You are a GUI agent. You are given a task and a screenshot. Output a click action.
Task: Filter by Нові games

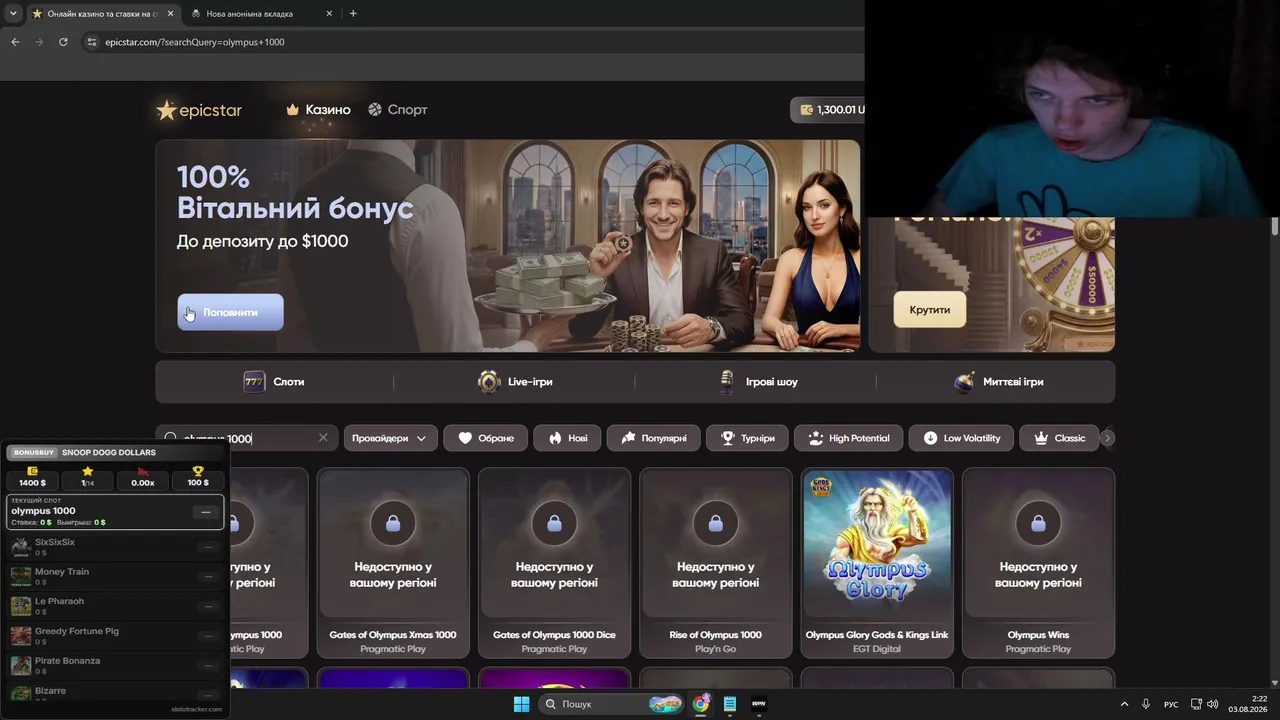[568, 438]
